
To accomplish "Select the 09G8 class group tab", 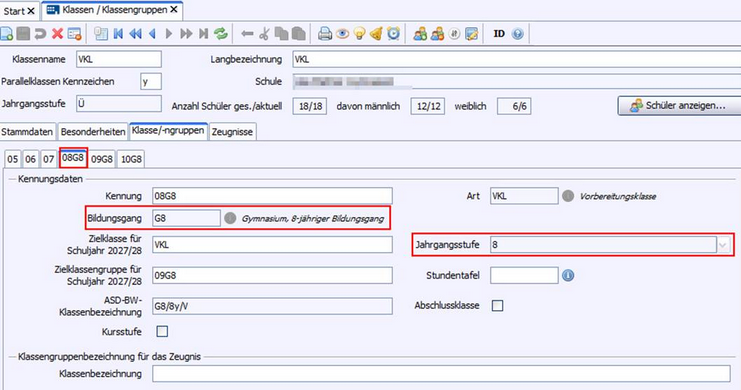I will 102,159.
